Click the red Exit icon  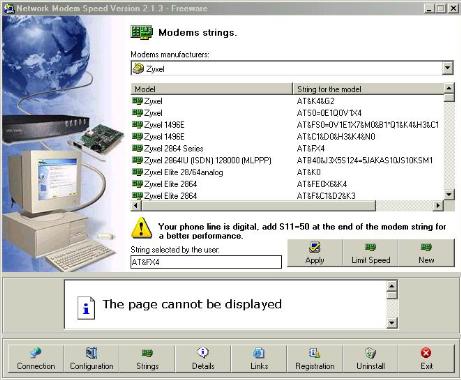[426, 352]
